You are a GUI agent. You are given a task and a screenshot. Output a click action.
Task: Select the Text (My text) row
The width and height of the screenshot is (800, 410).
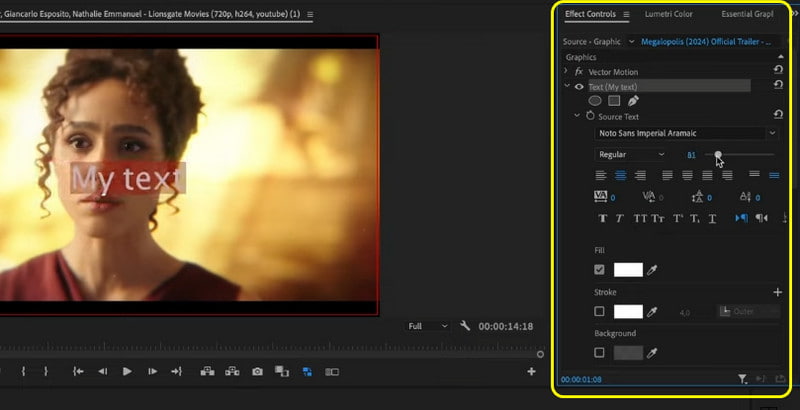pos(669,87)
